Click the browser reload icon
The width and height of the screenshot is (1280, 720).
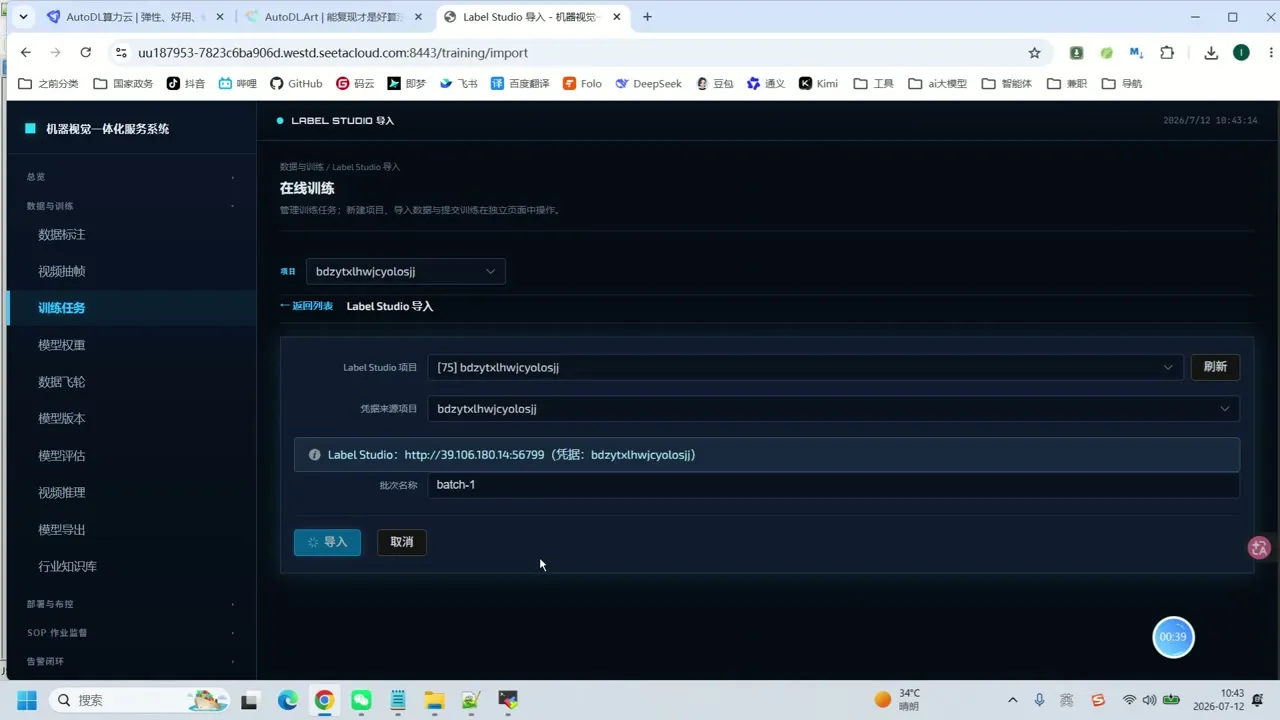(86, 53)
